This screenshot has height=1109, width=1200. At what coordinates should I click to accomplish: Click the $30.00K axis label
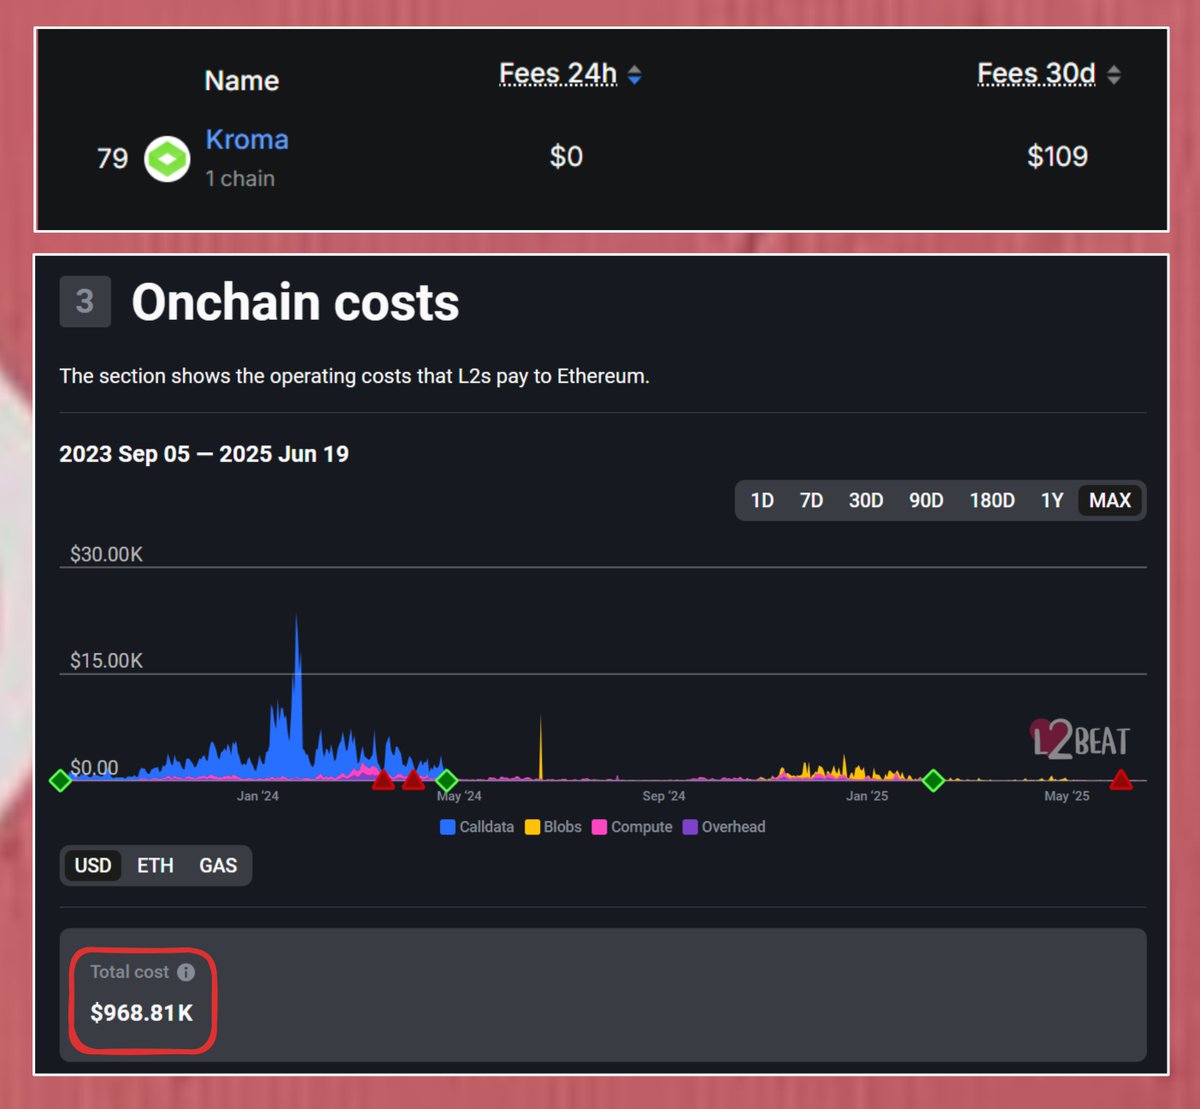coord(107,554)
